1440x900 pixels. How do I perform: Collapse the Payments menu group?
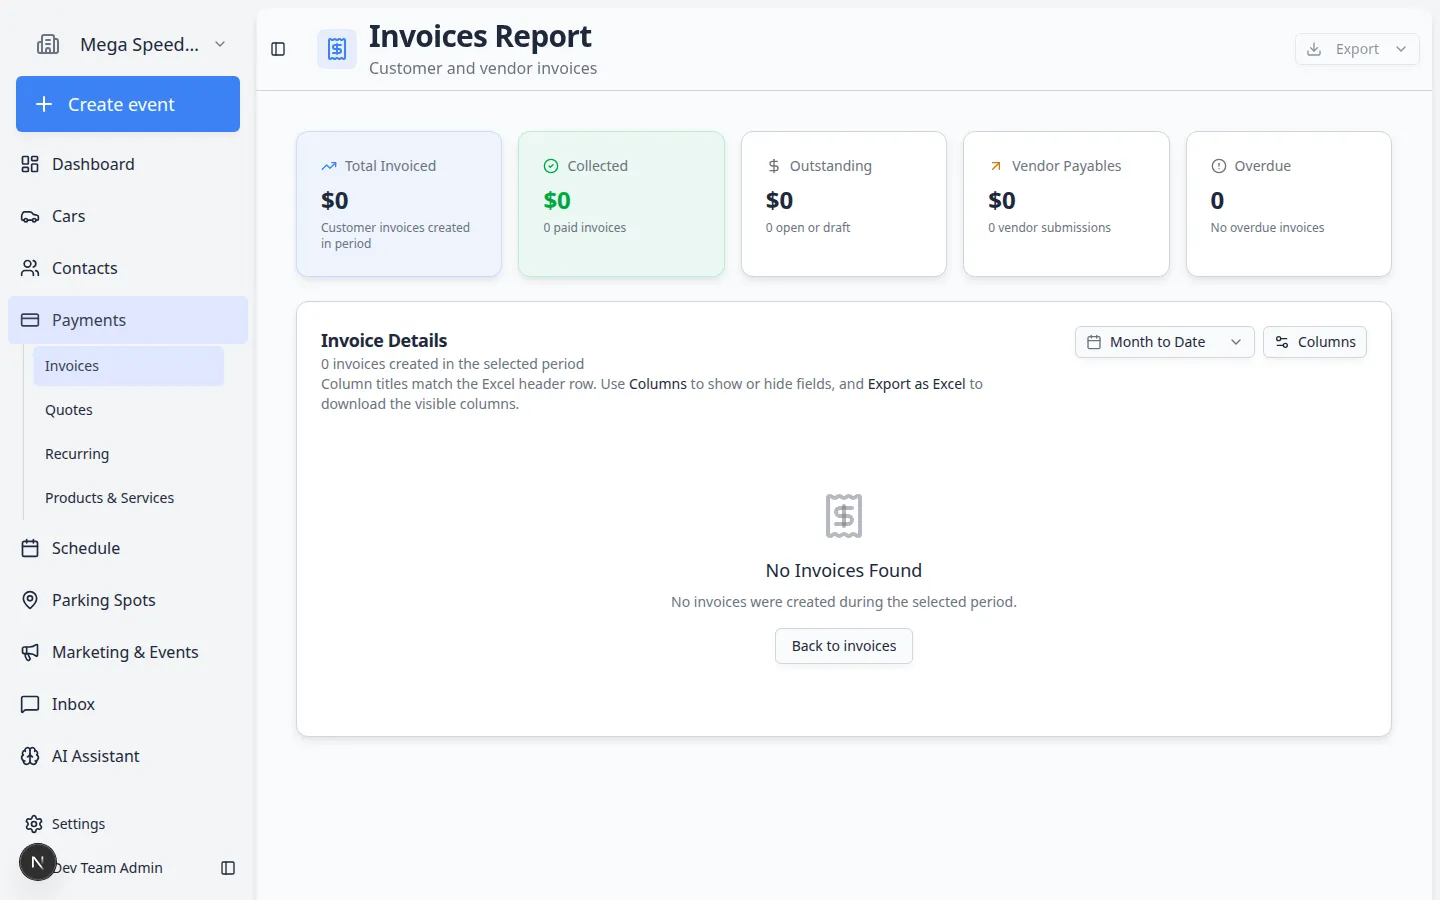128,320
